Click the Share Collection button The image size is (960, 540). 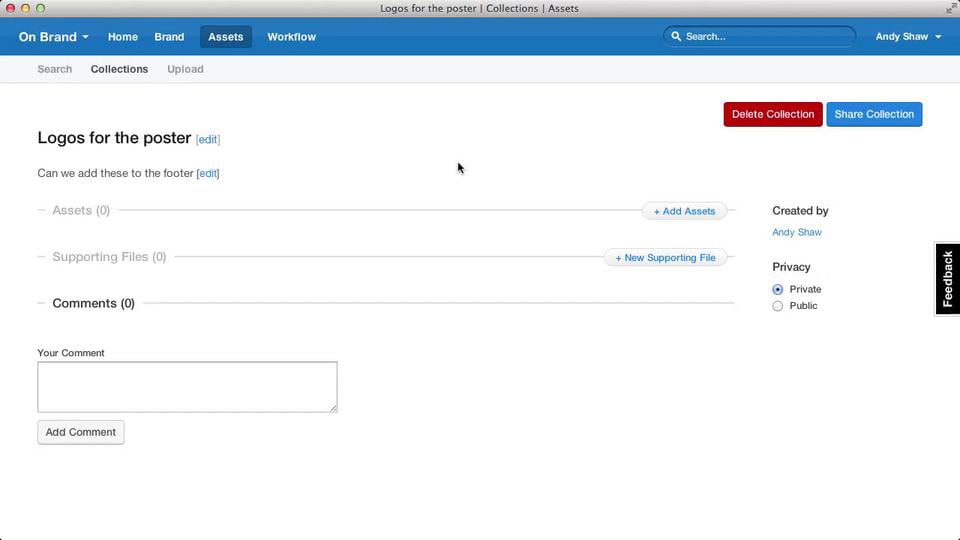874,114
